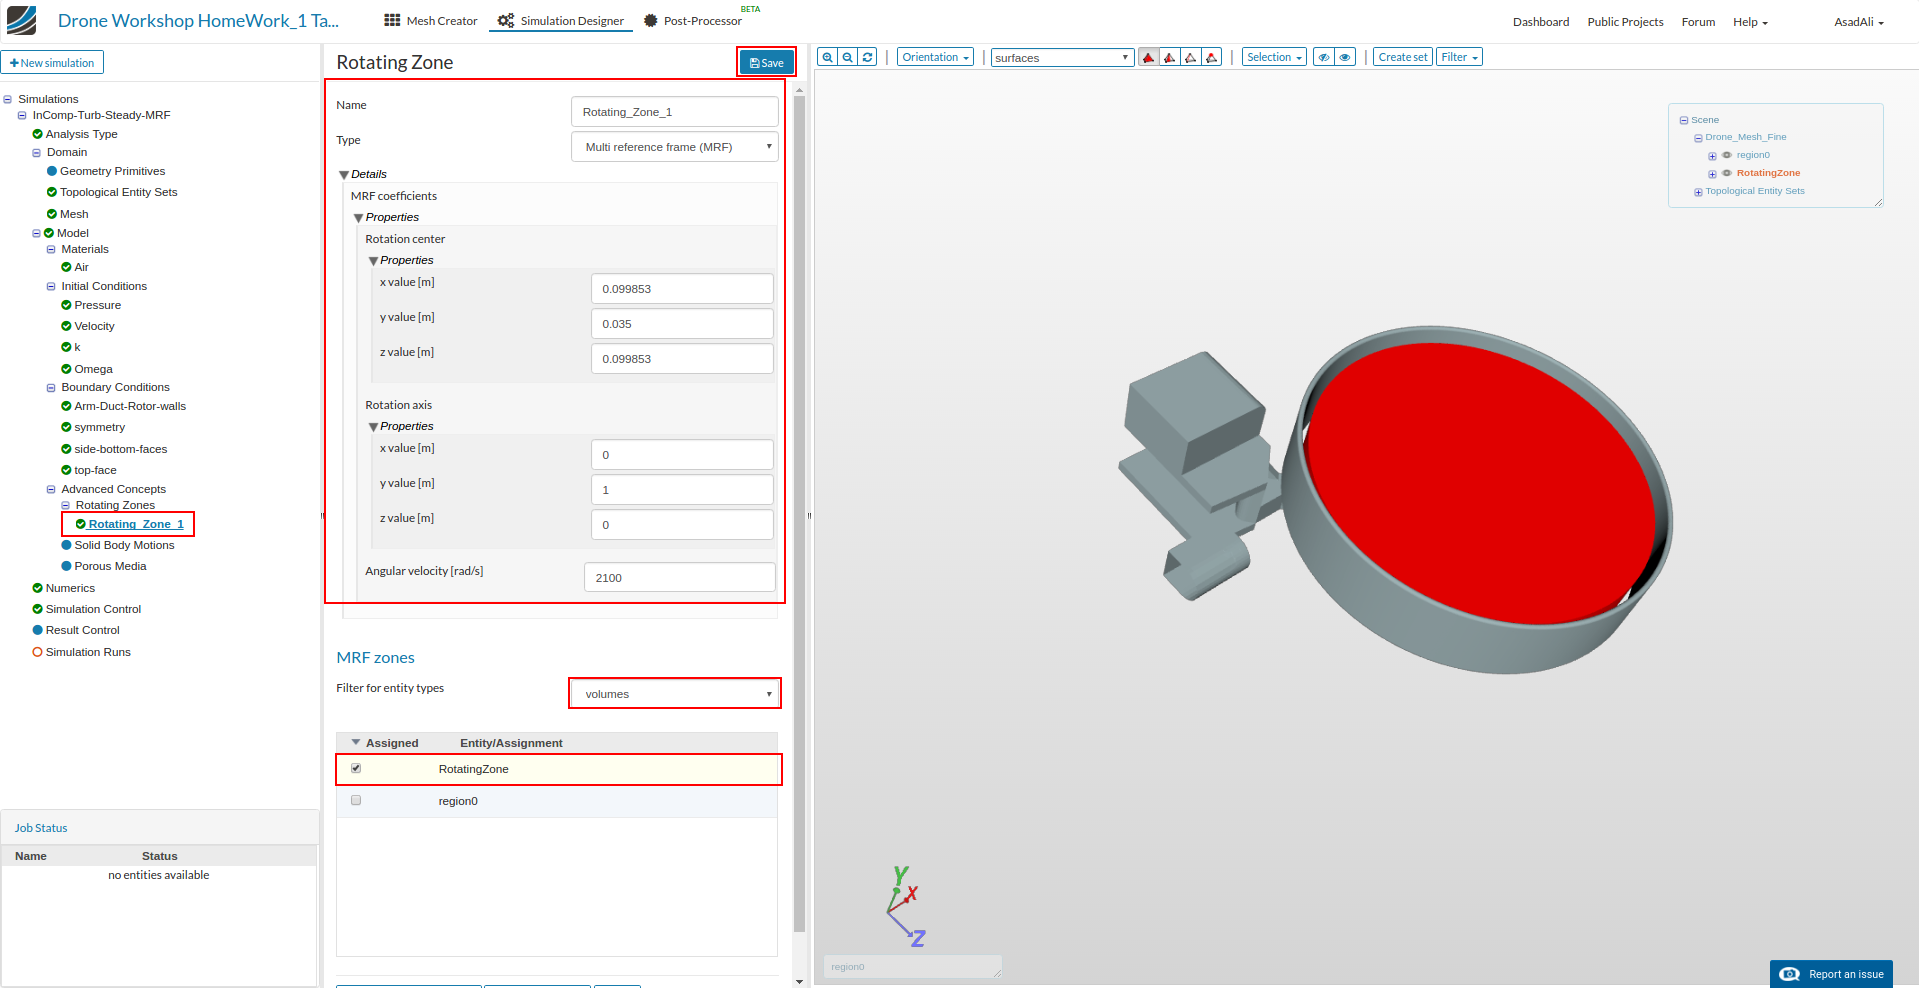Open the Mesh Creator tab
This screenshot has width=1919, height=988.
(x=431, y=21)
